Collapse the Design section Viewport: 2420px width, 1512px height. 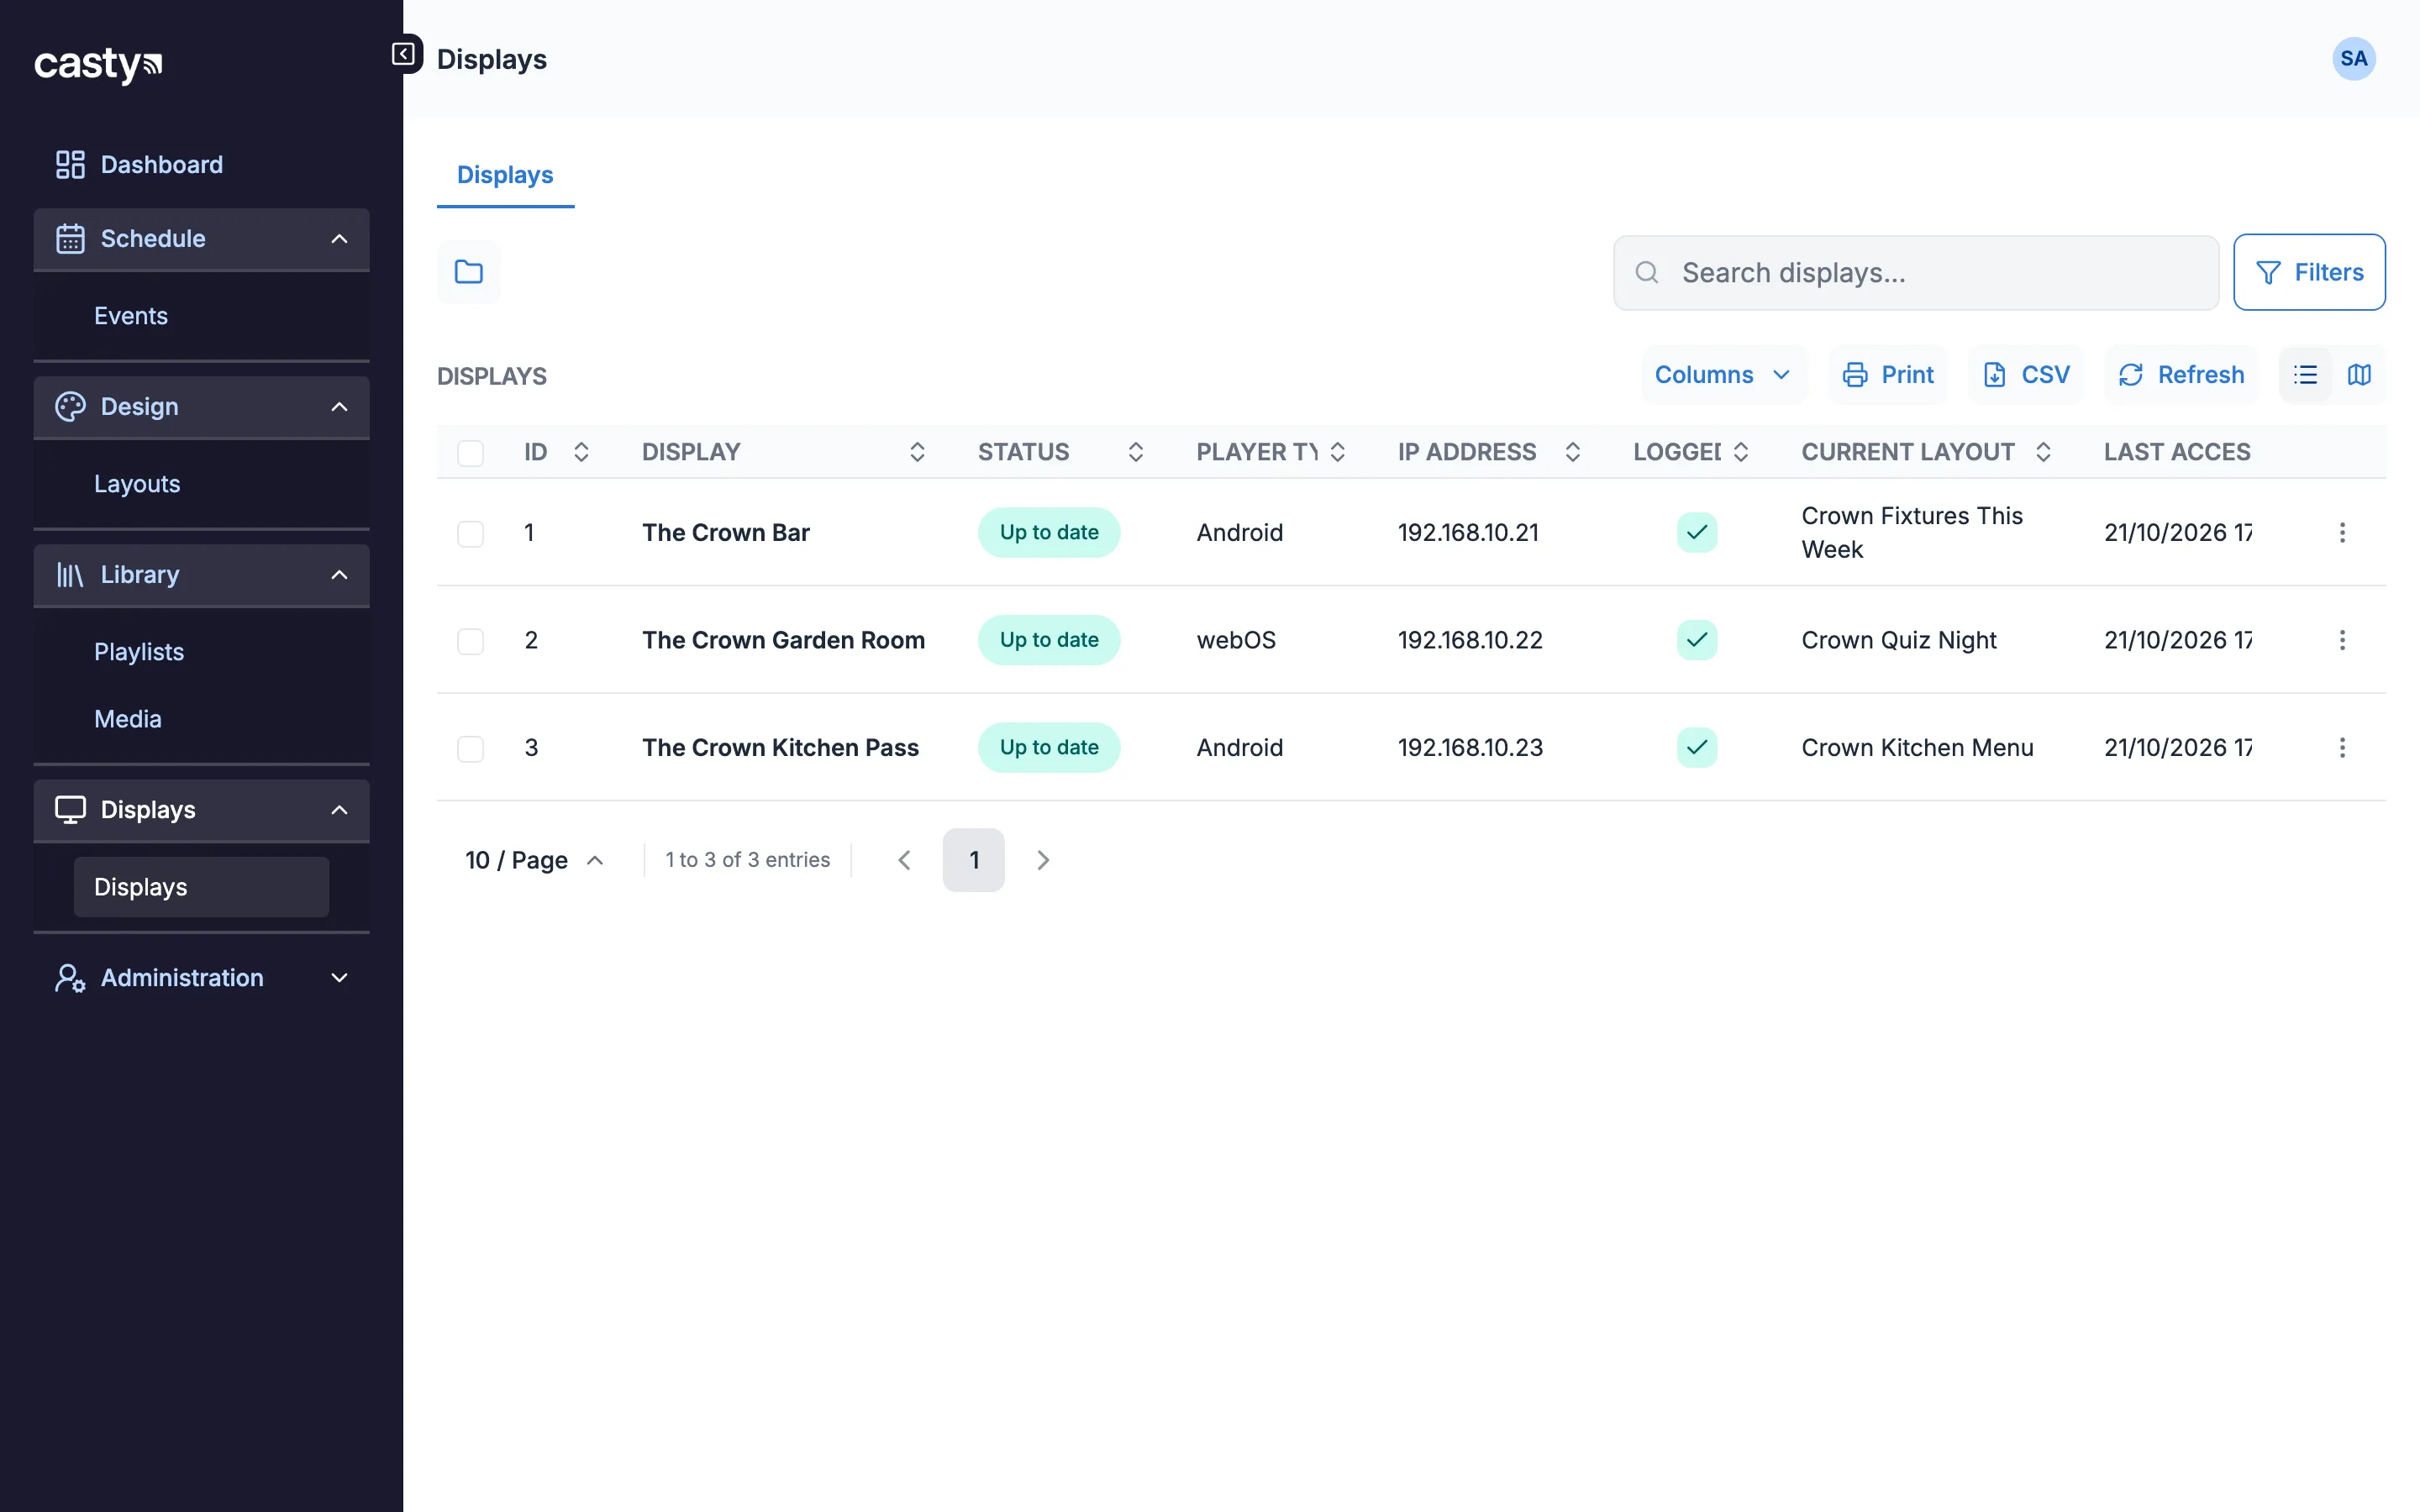coord(201,407)
